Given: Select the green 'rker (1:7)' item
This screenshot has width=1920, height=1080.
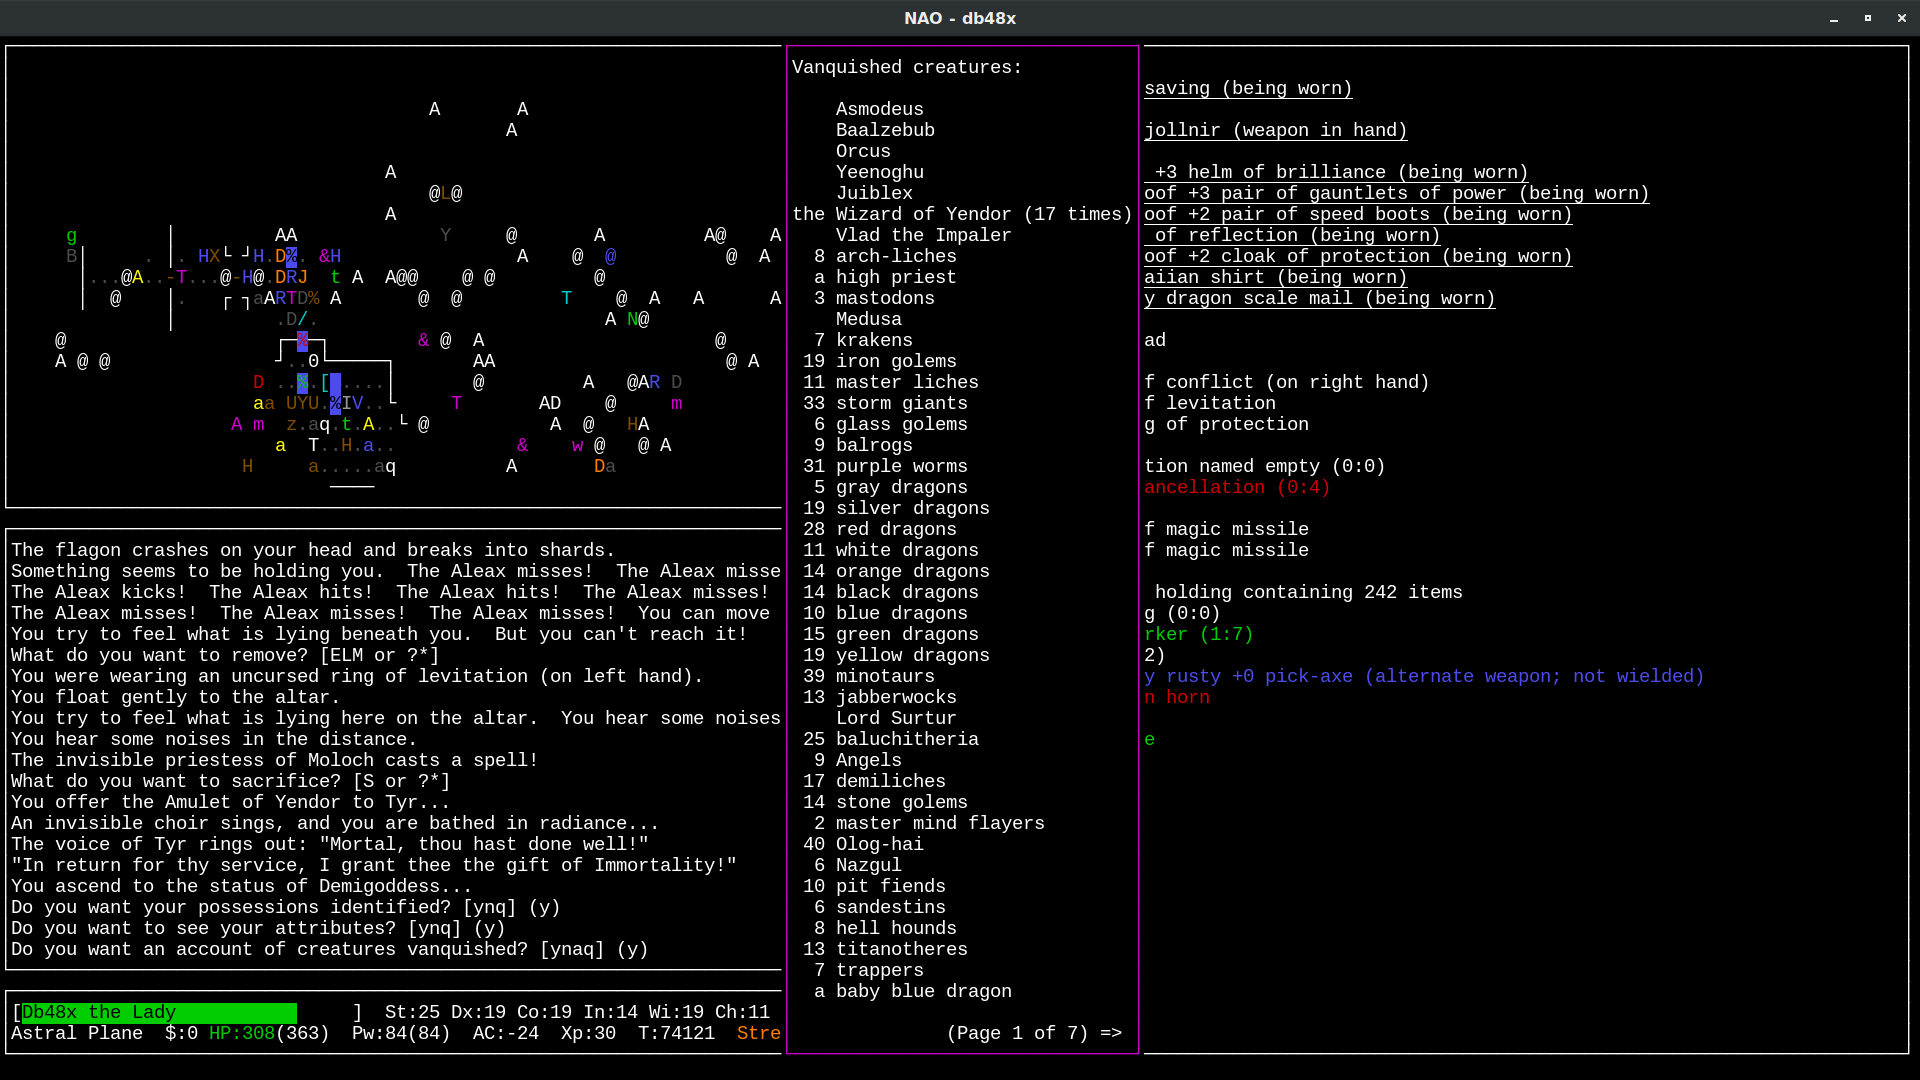Looking at the screenshot, I should click(x=1198, y=634).
